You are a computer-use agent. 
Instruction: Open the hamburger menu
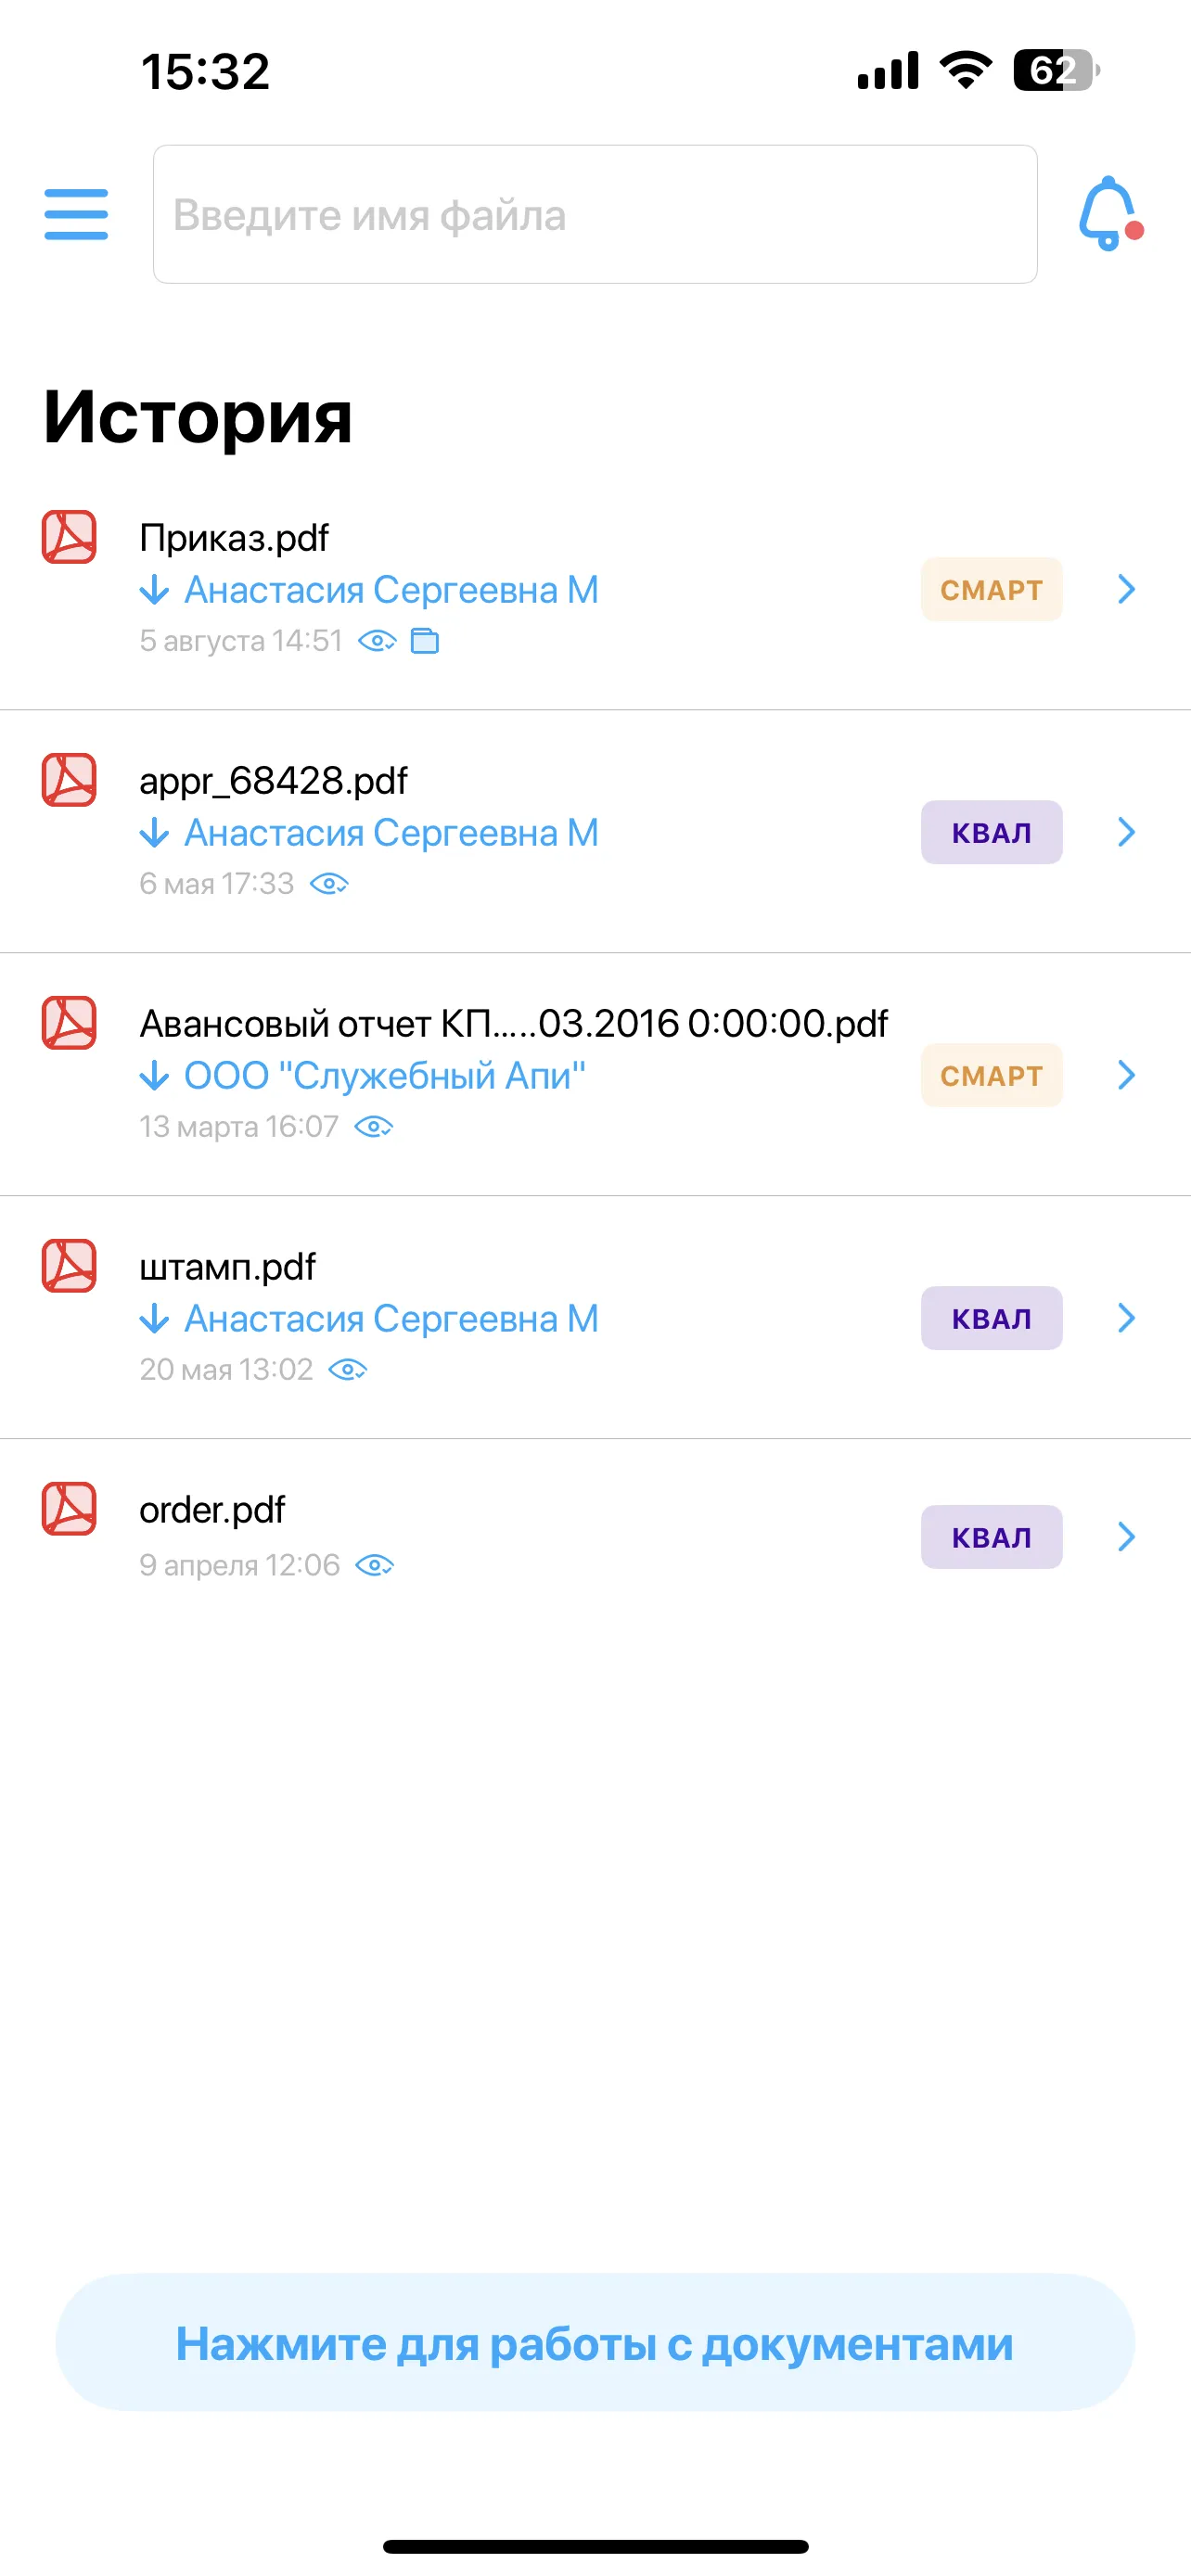pos(76,214)
